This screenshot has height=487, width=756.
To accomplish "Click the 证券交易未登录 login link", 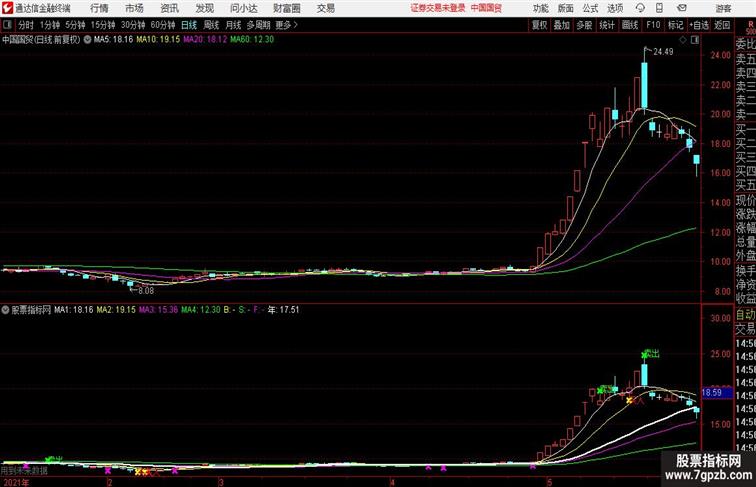I will tap(438, 8).
